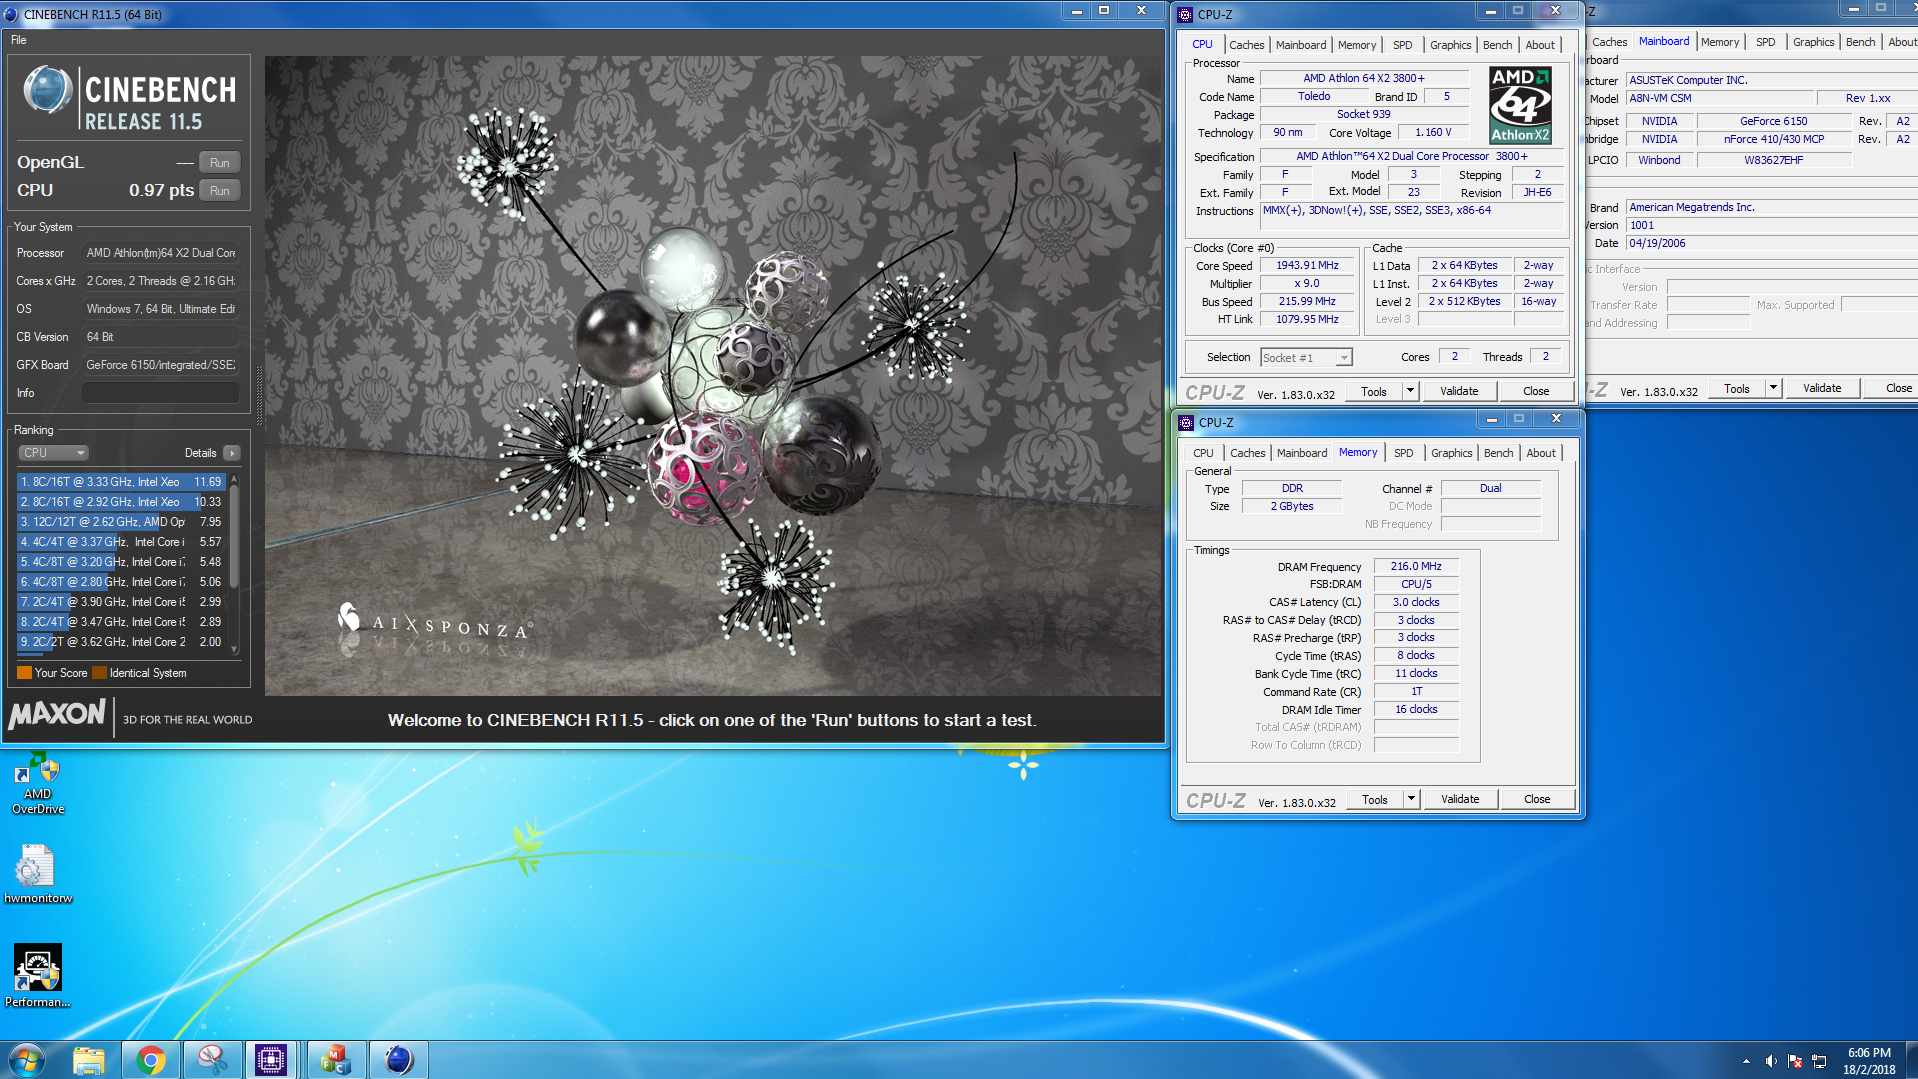Image resolution: width=1918 pixels, height=1079 pixels.
Task: Click Close button in the CPU-Z Memory window
Action: (x=1537, y=799)
